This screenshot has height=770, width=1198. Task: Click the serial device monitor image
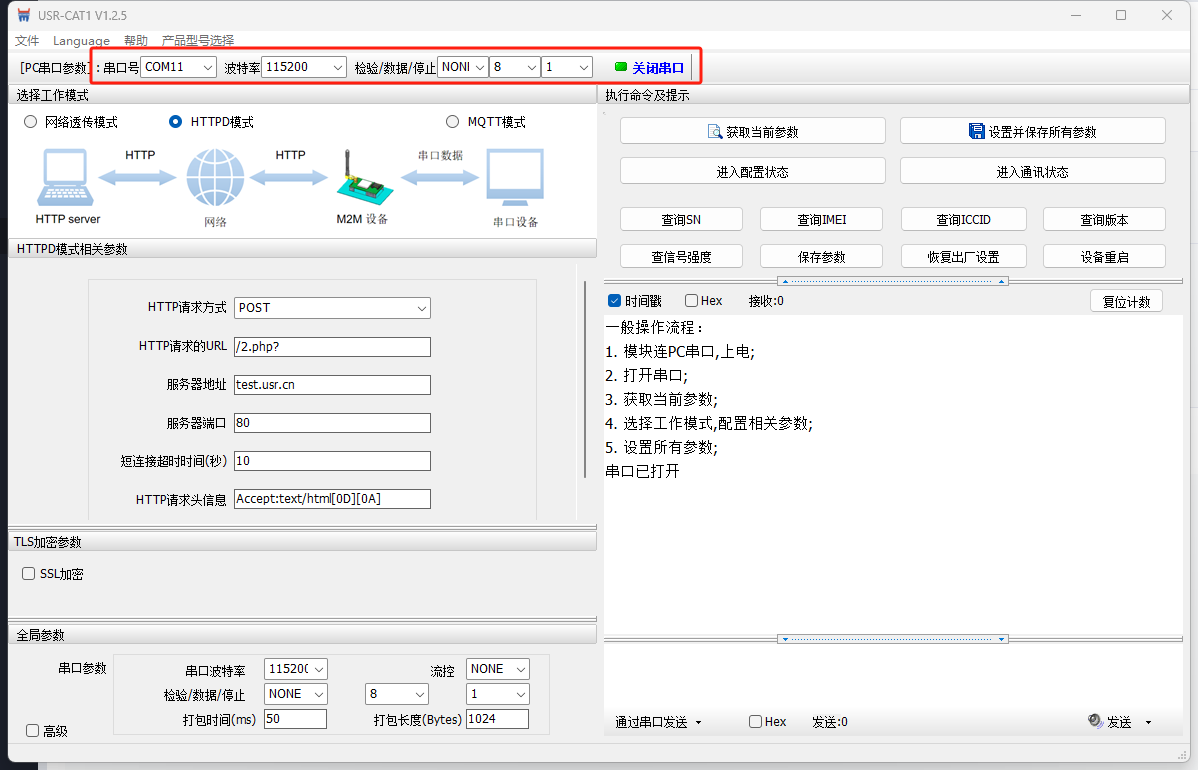[515, 178]
